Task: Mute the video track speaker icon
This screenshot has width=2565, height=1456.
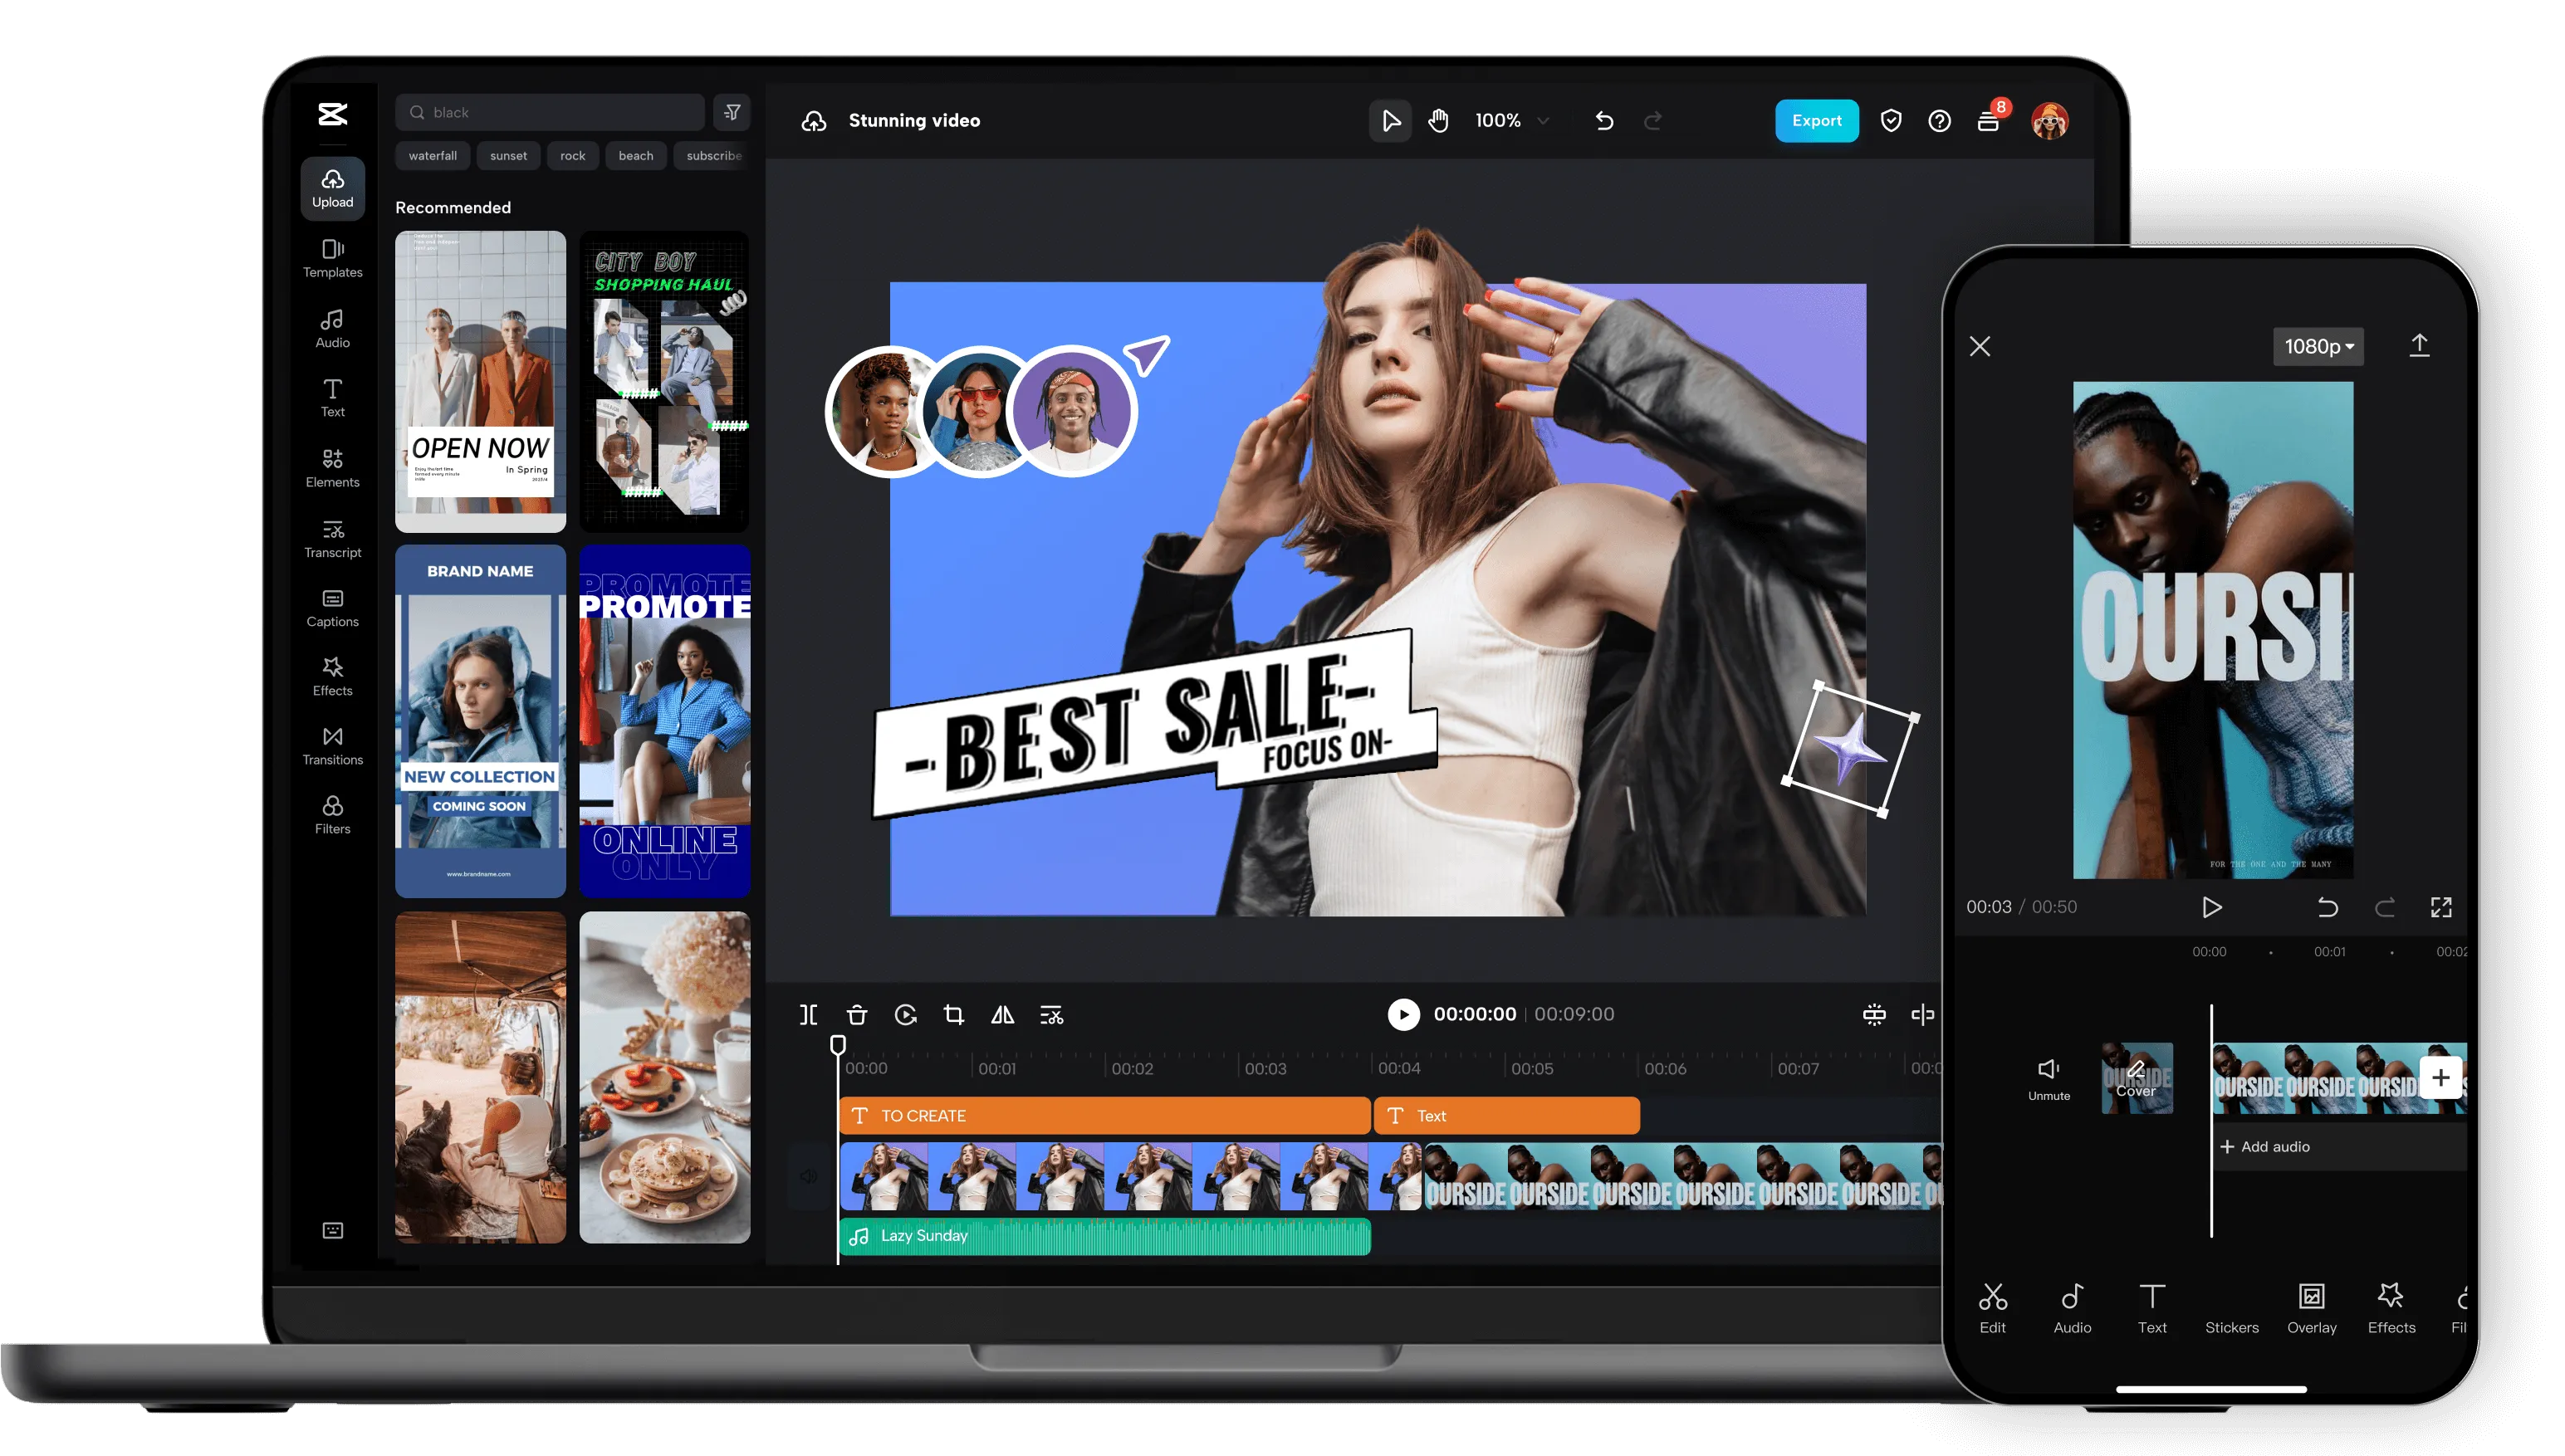Action: (808, 1176)
